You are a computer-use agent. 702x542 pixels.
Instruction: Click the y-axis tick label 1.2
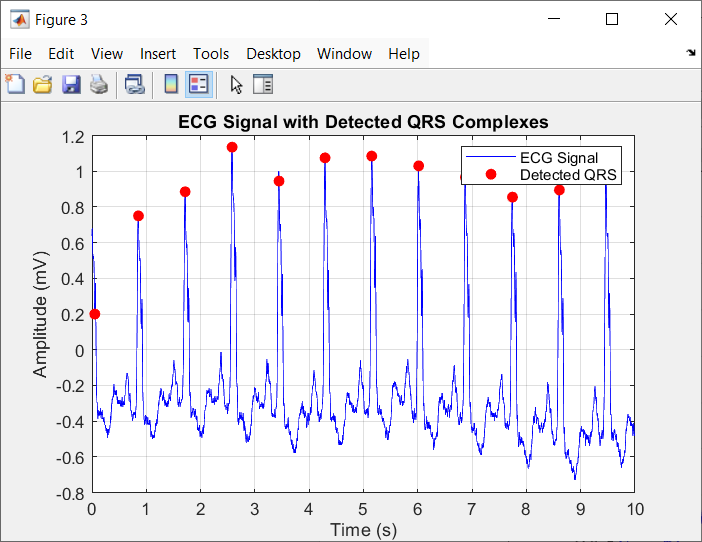tap(73, 137)
